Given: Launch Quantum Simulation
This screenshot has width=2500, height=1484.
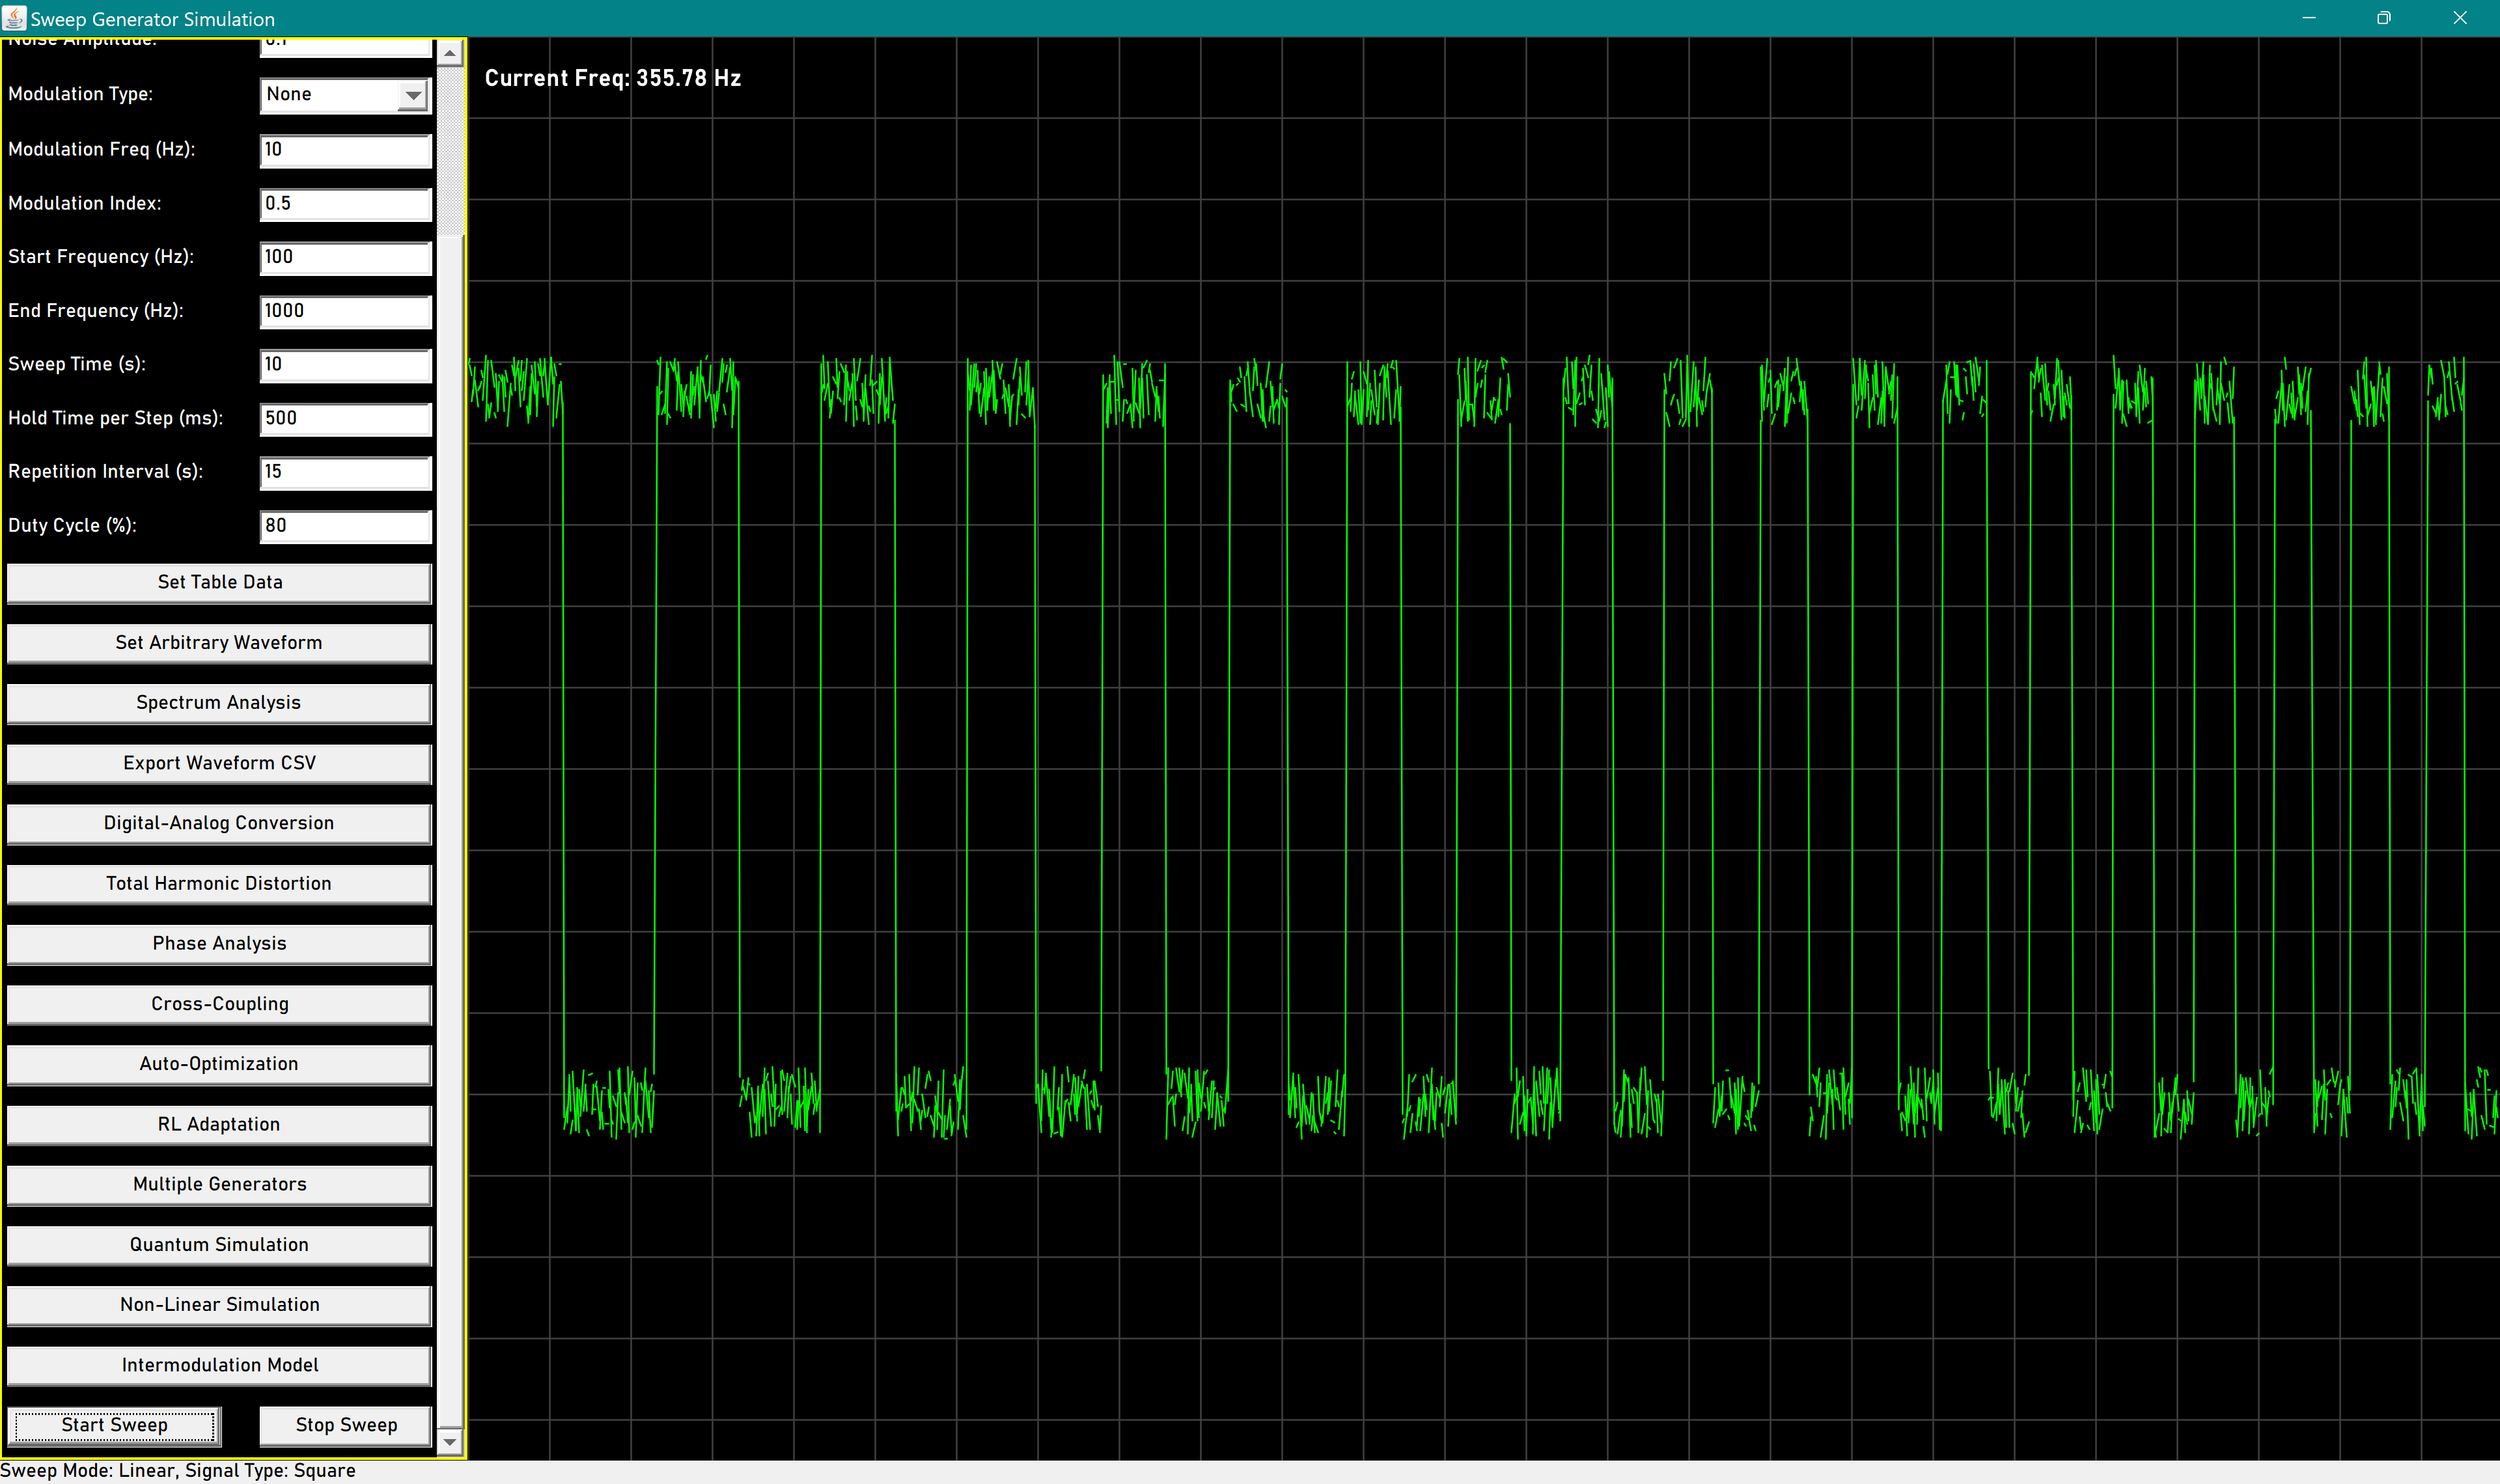Looking at the screenshot, I should click(x=219, y=1245).
